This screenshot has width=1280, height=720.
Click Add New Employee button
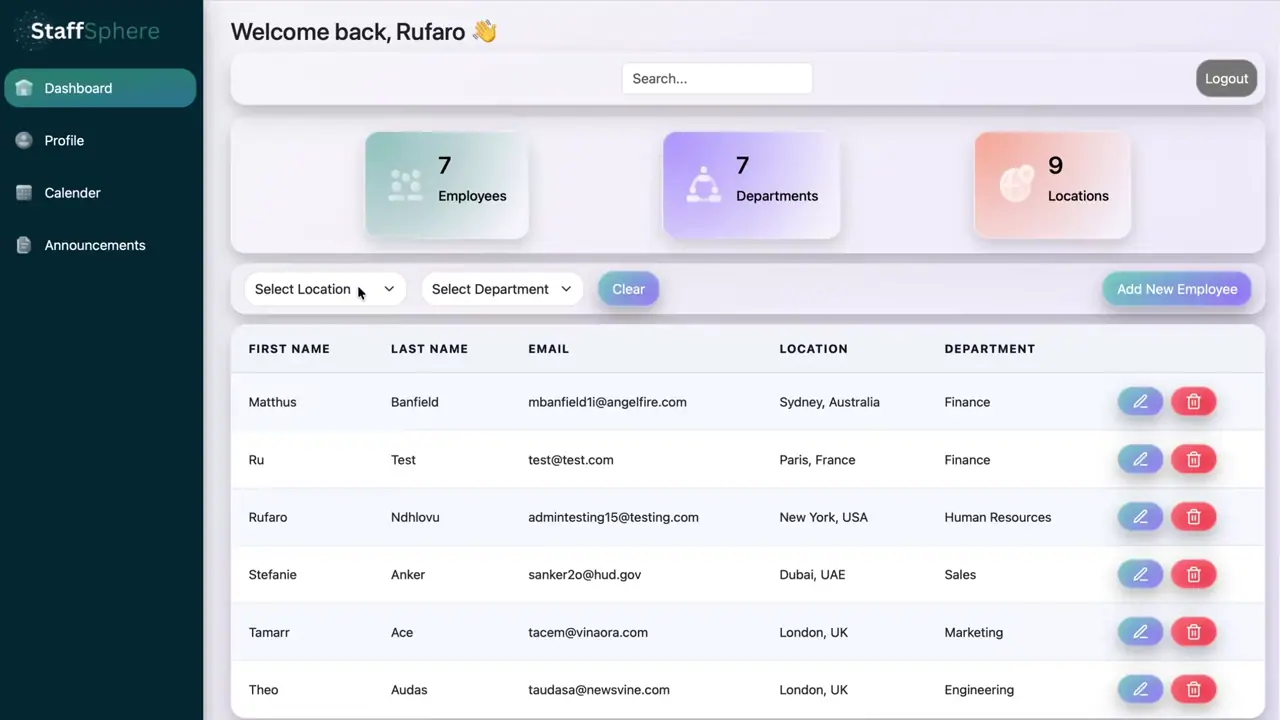click(1177, 289)
